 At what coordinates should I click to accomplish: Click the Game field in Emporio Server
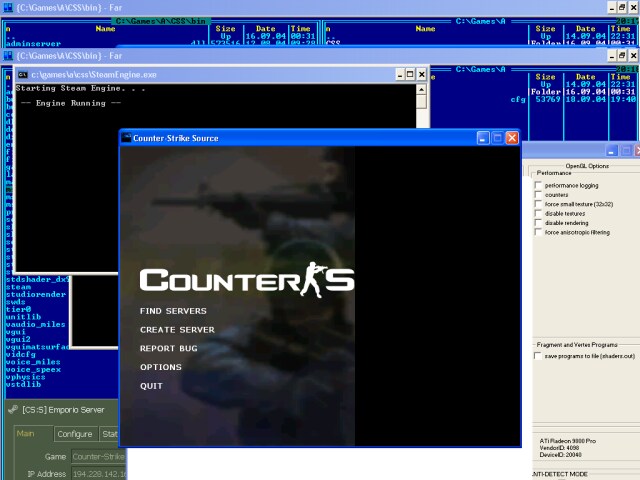98,456
